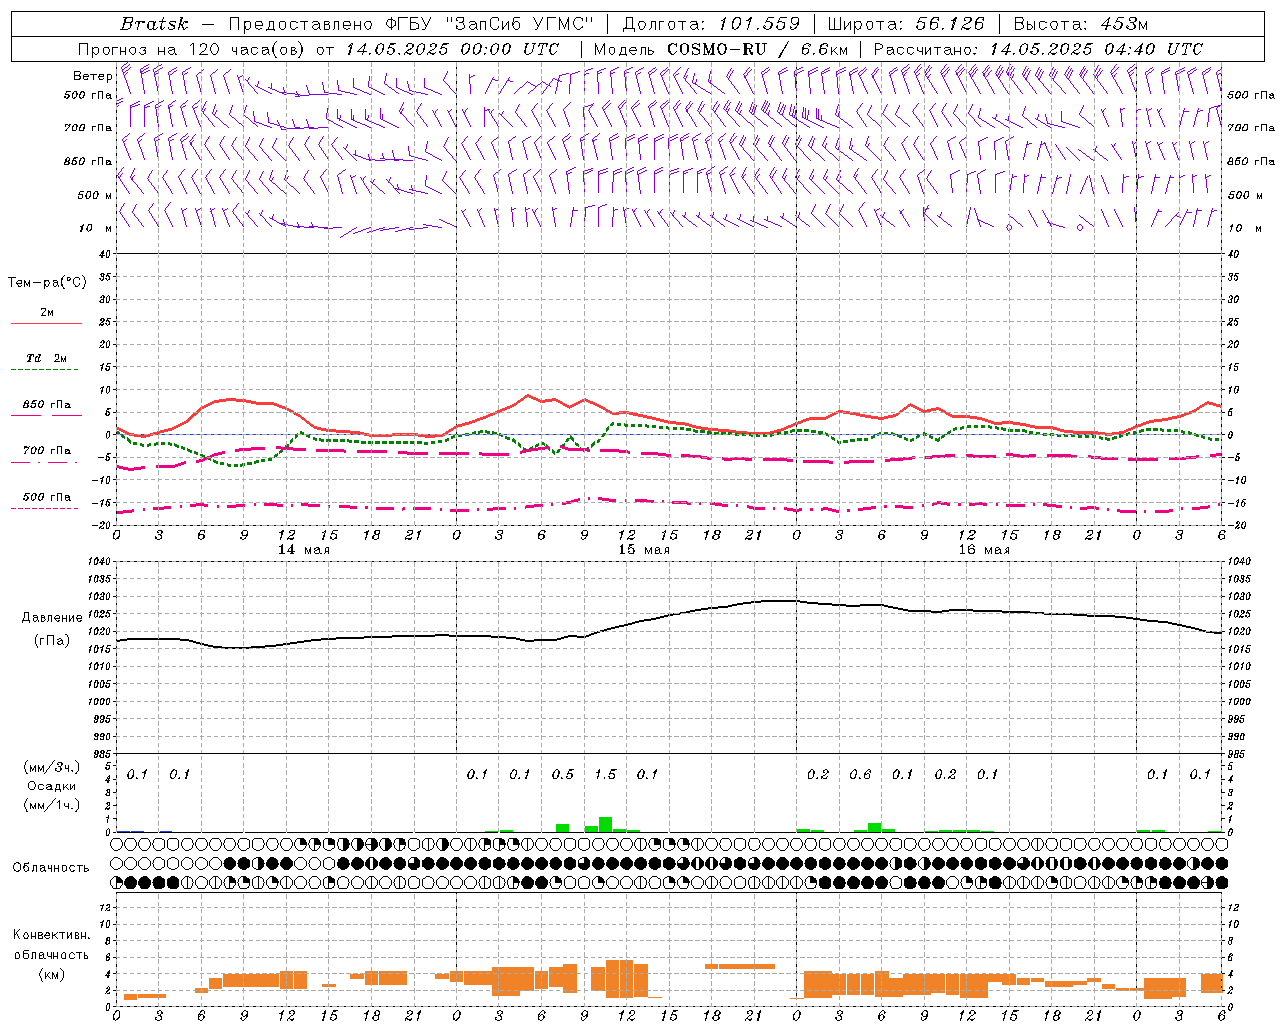The width and height of the screenshot is (1280, 1024).
Task: Click the 'Ветер' wind panel label
Action: [92, 76]
